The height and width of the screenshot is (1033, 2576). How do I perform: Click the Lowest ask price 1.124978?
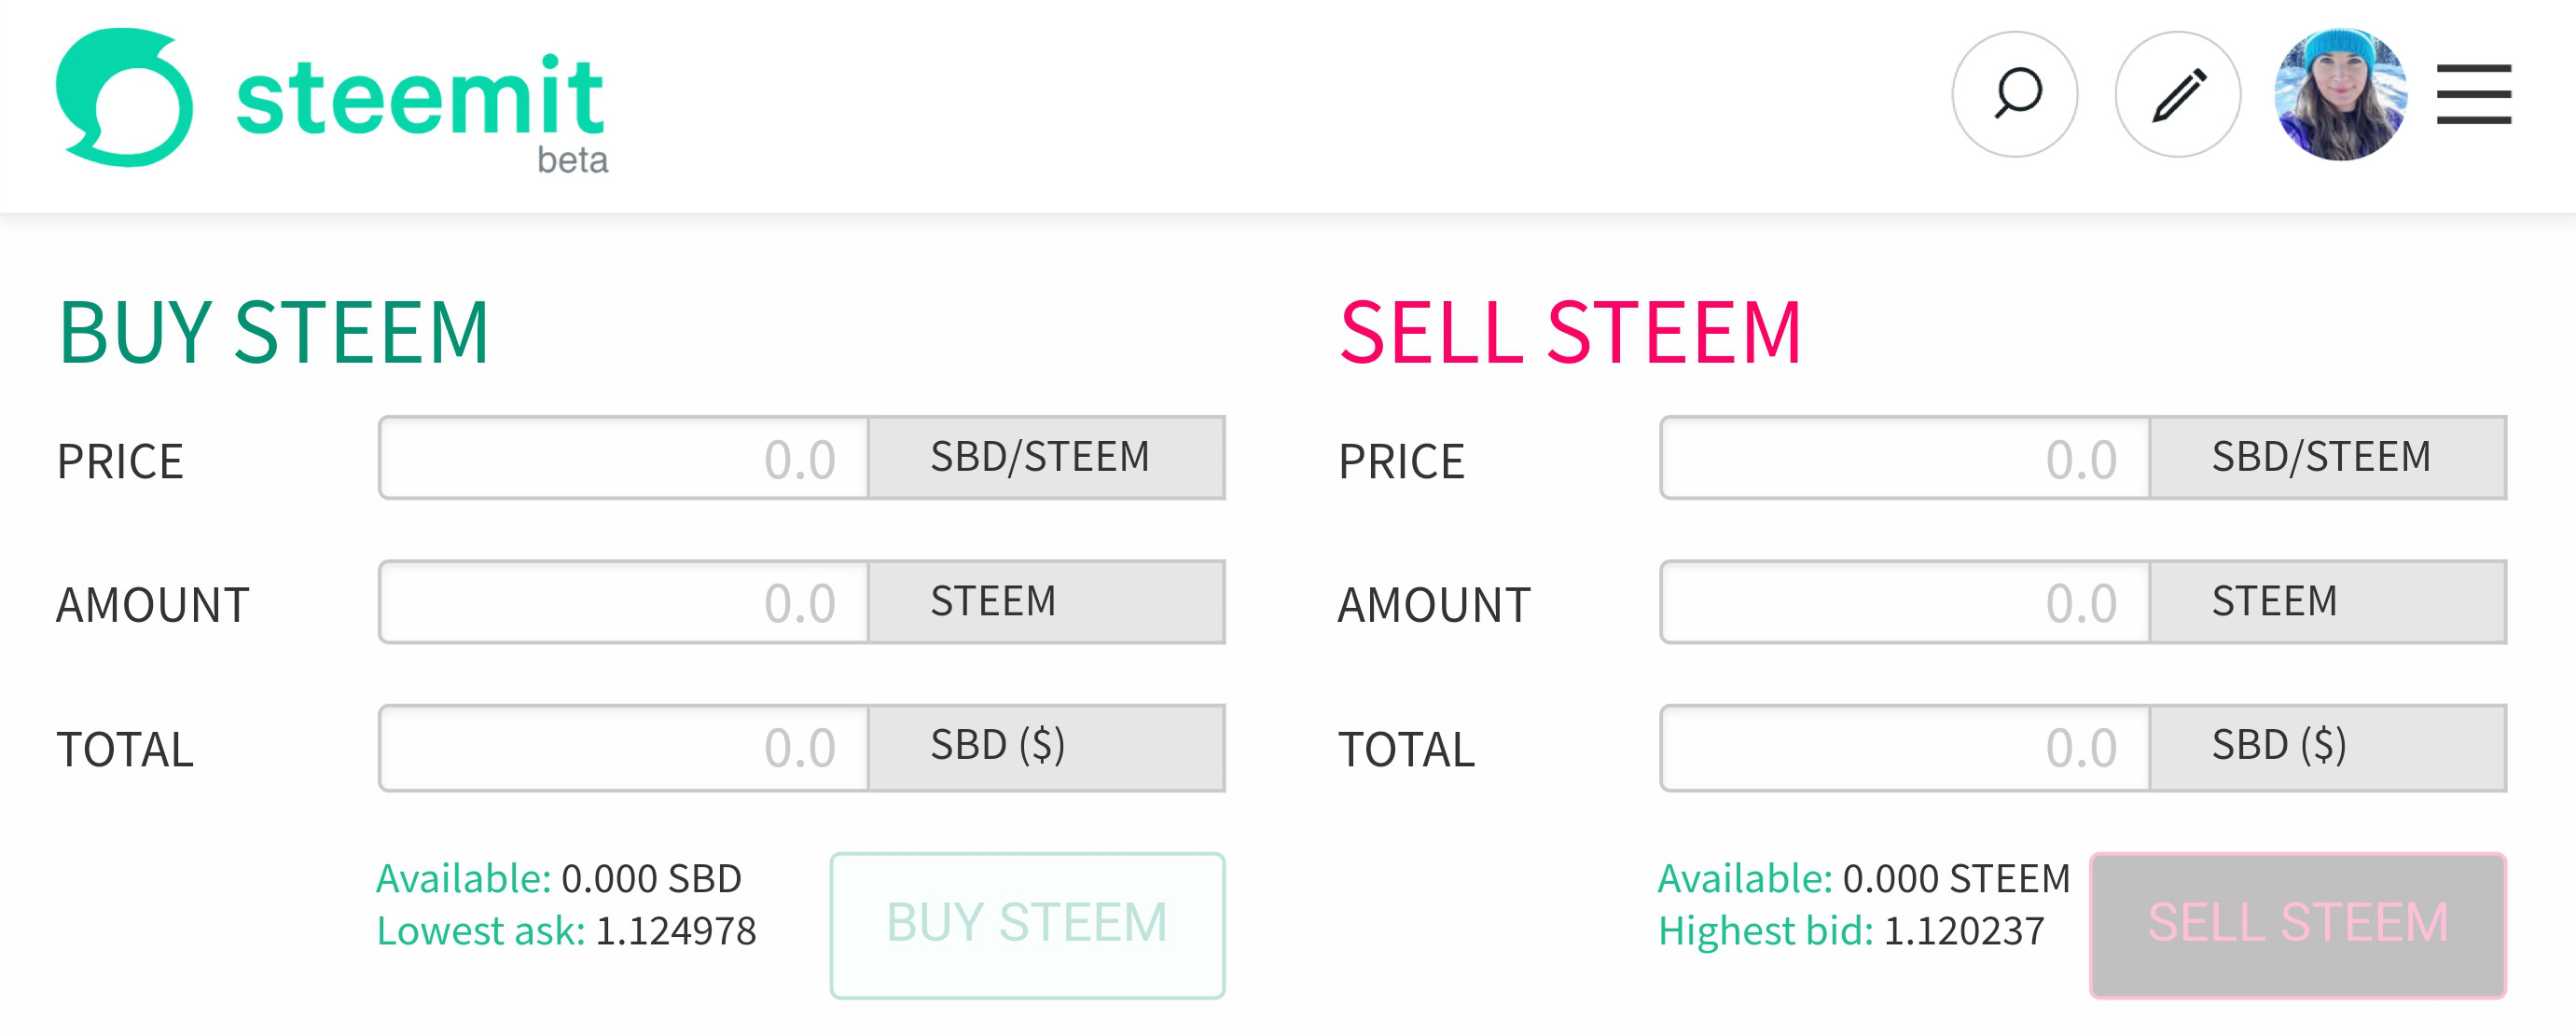pos(676,931)
